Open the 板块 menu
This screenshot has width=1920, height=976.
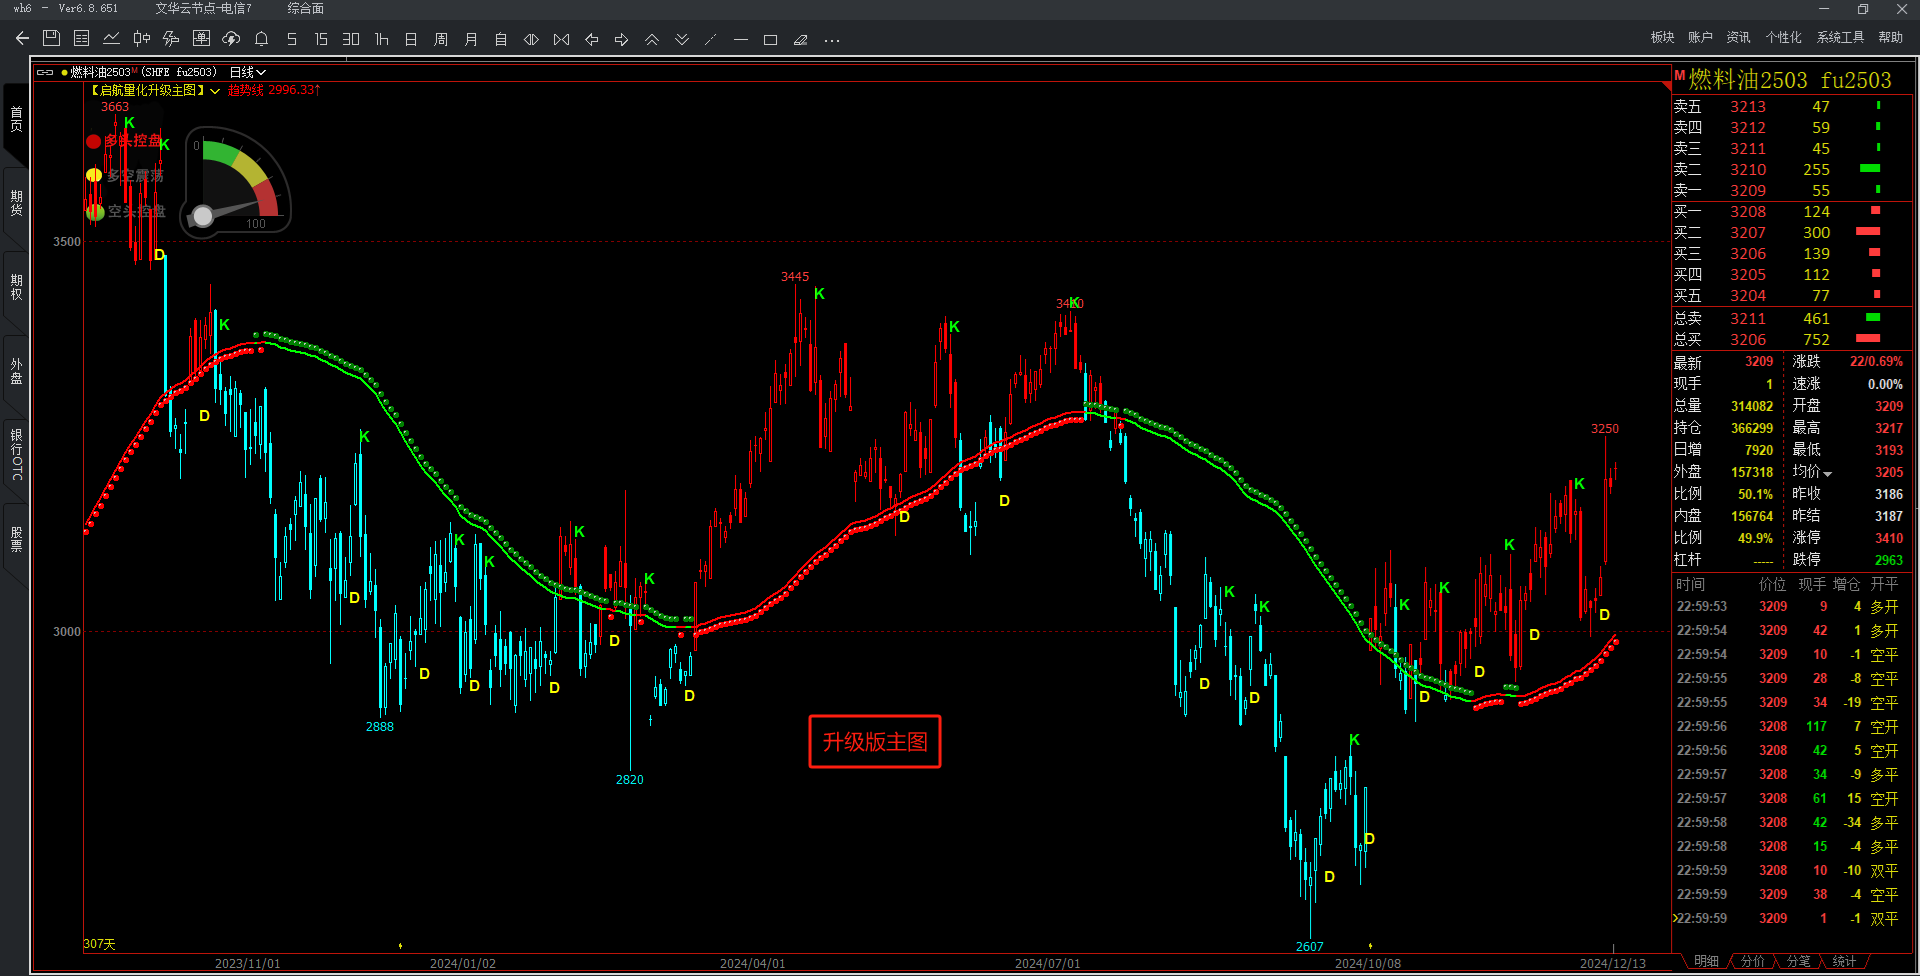(x=1662, y=37)
